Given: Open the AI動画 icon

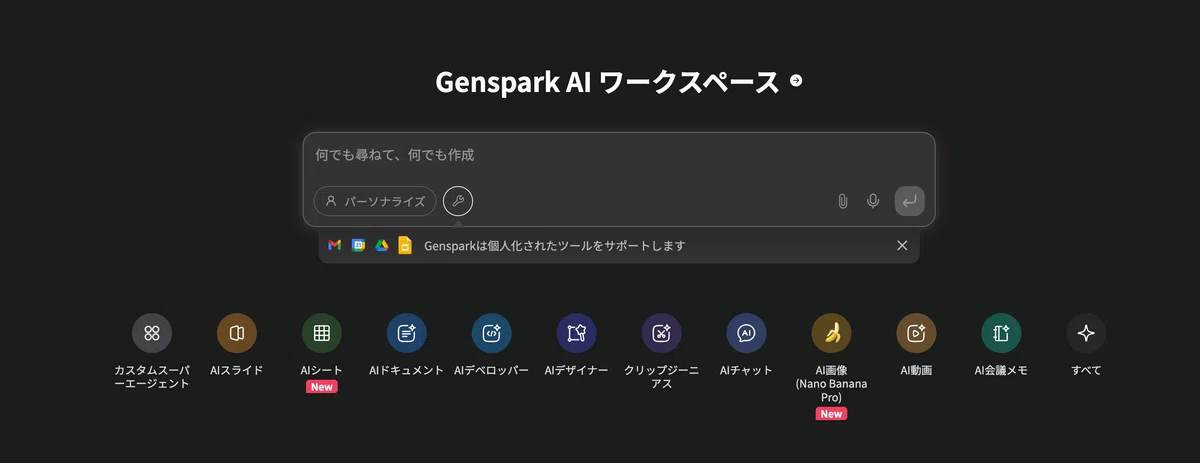Looking at the screenshot, I should click(x=916, y=333).
